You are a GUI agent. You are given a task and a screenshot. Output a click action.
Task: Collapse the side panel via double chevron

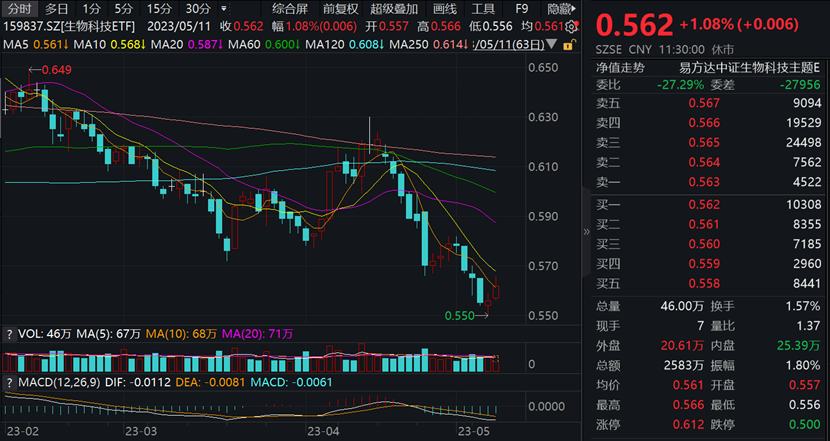[586, 231]
